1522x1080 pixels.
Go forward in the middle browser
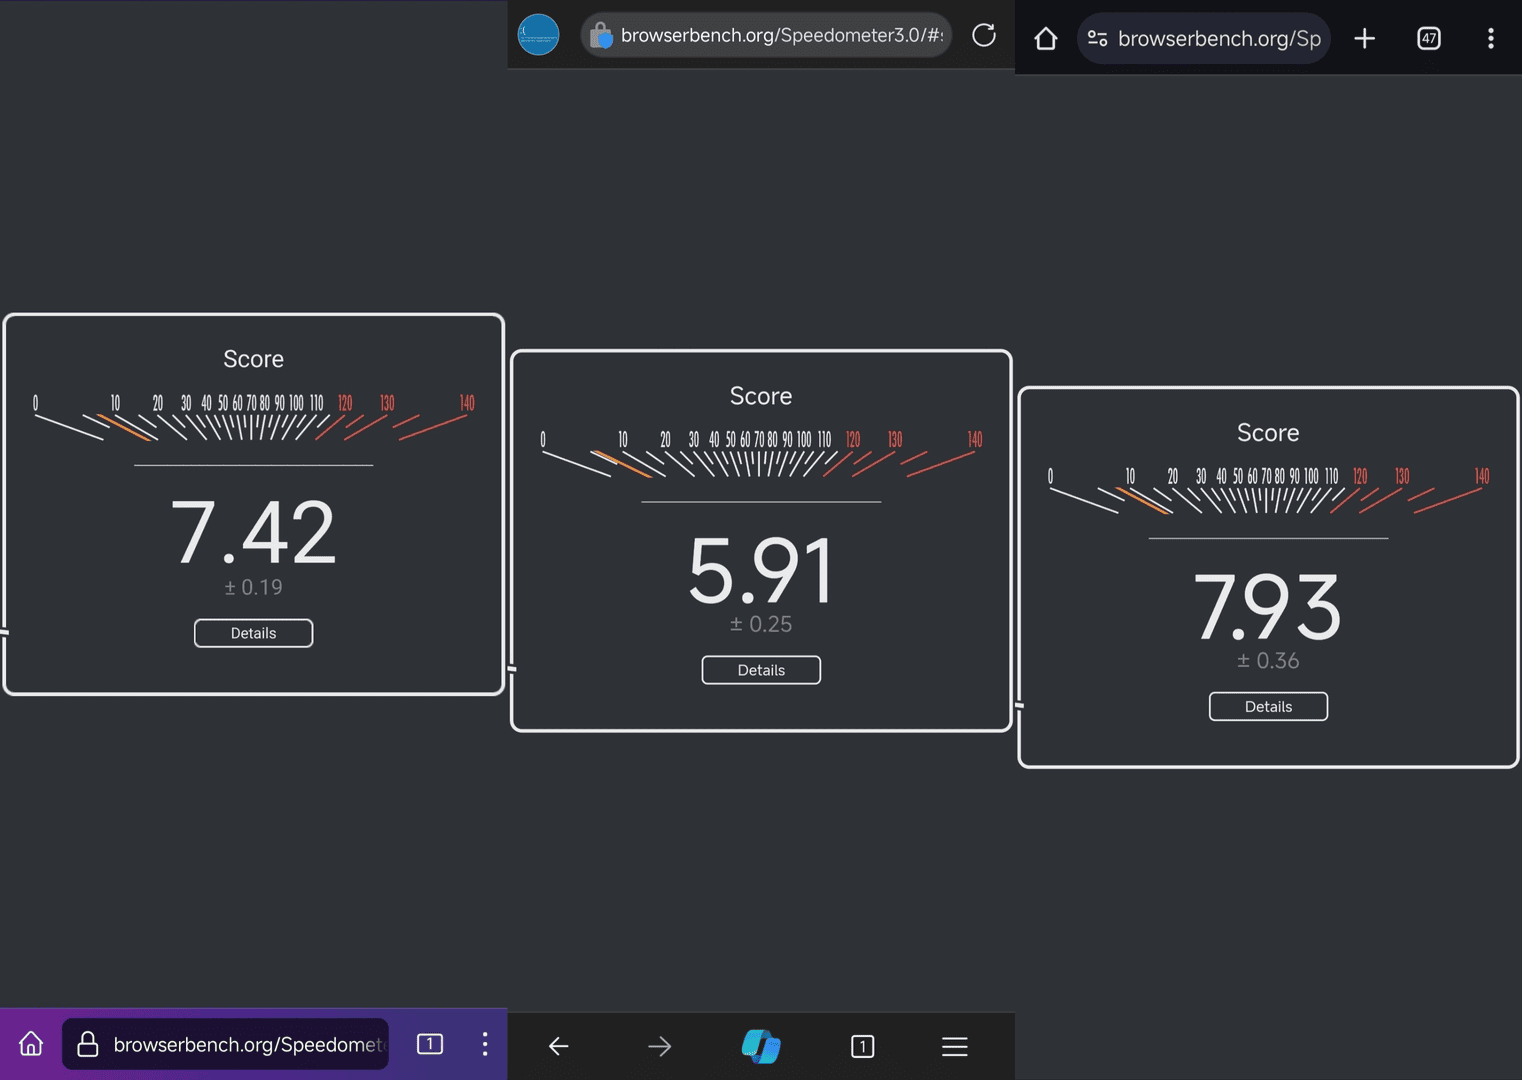pos(660,1046)
